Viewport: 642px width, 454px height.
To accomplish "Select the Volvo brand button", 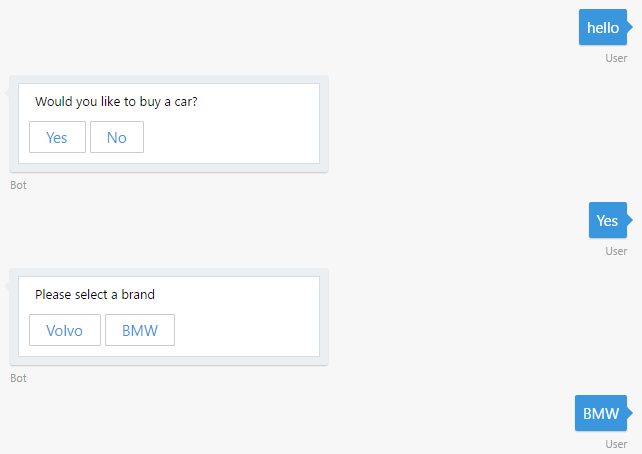I will (65, 330).
